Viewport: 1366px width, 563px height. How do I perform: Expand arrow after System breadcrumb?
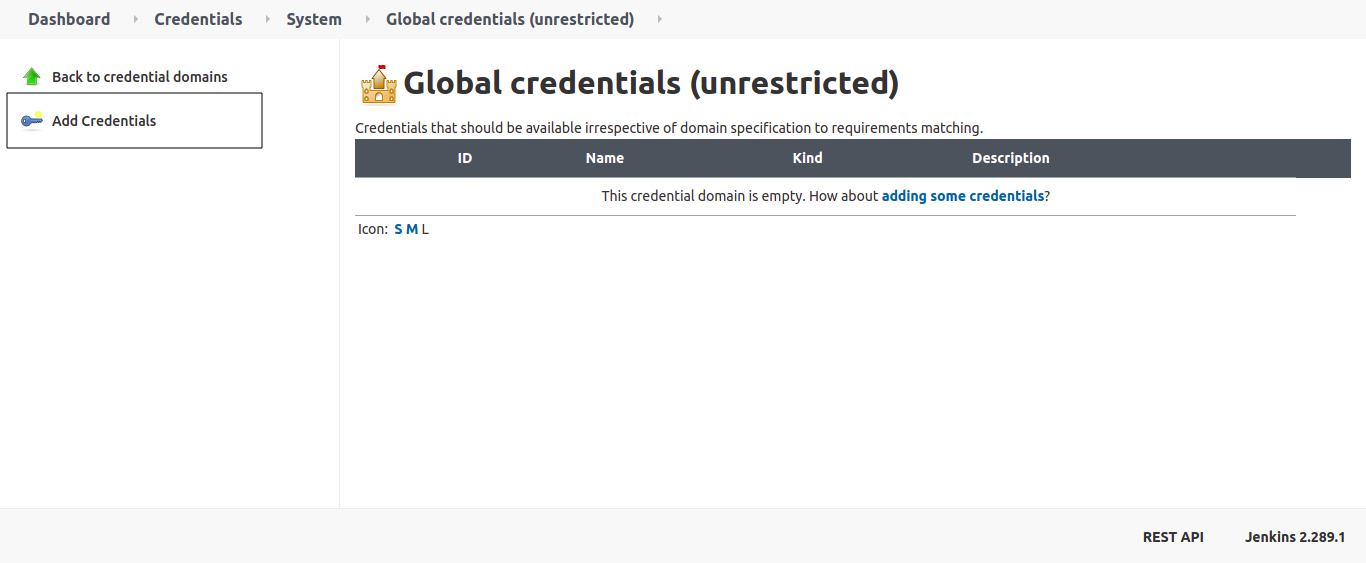pos(368,19)
